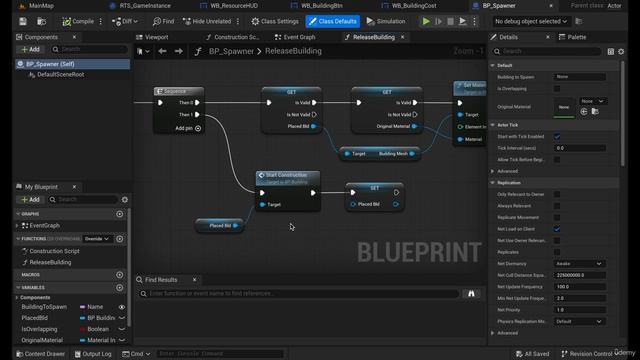Stop the play session
This screenshot has width=640, height=360.
[450, 21]
